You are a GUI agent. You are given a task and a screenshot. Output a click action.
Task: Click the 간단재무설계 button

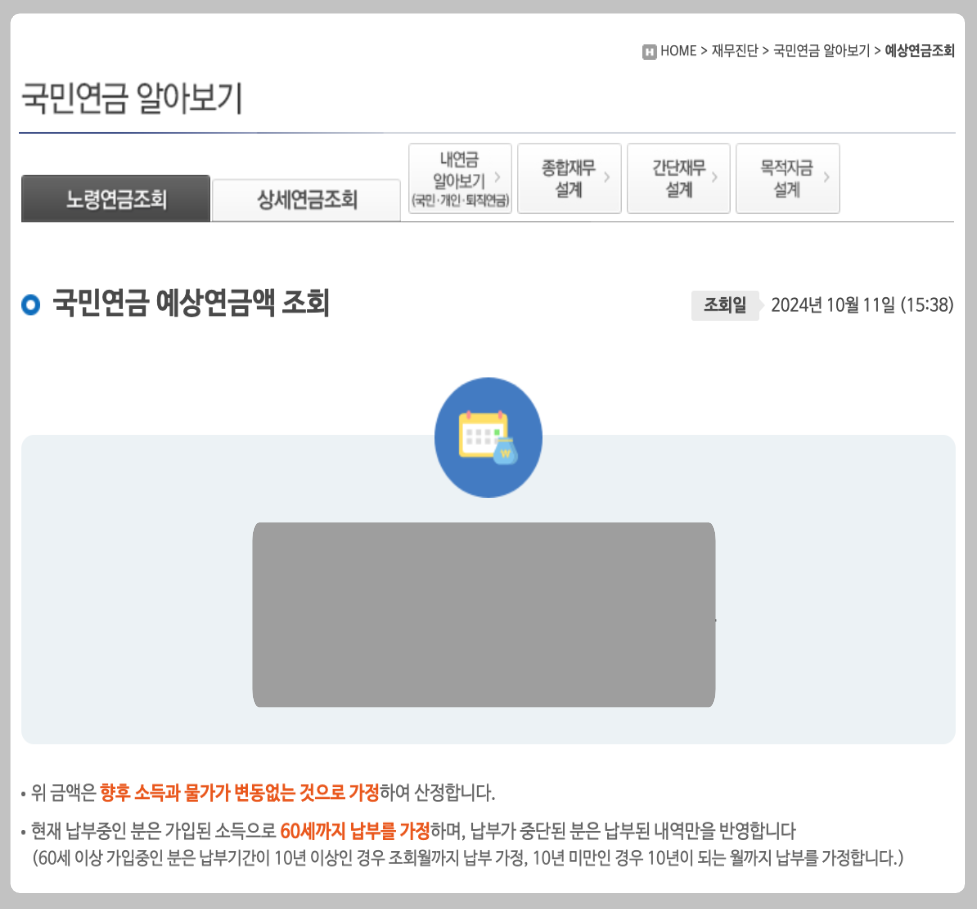pos(678,178)
